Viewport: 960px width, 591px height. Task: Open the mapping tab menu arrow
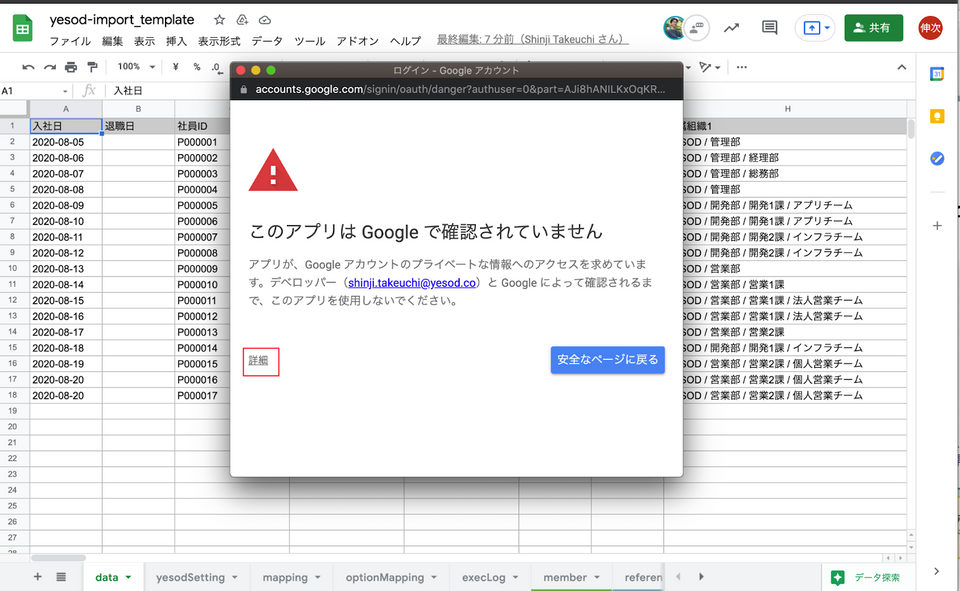pyautogui.click(x=318, y=577)
